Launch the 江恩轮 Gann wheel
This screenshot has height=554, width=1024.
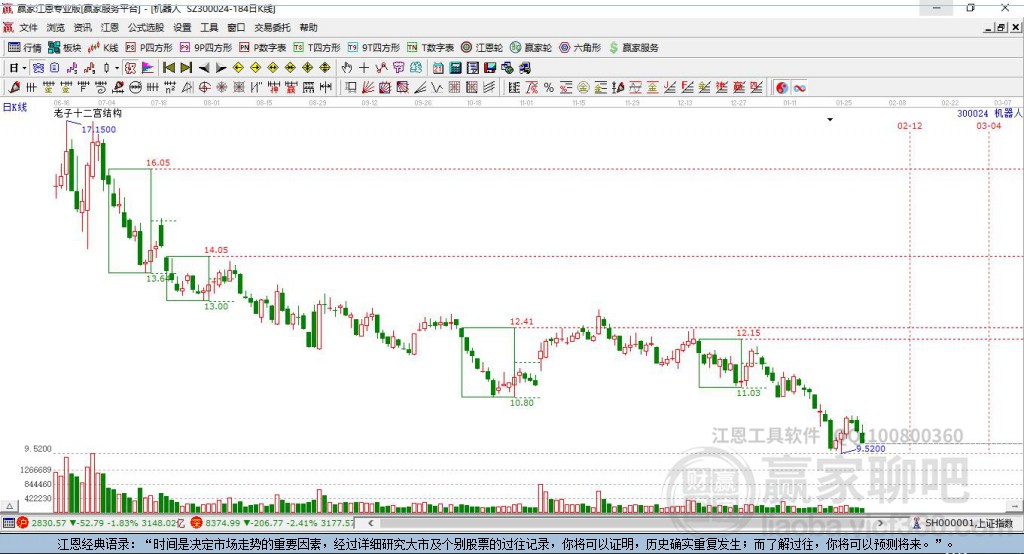tap(481, 48)
